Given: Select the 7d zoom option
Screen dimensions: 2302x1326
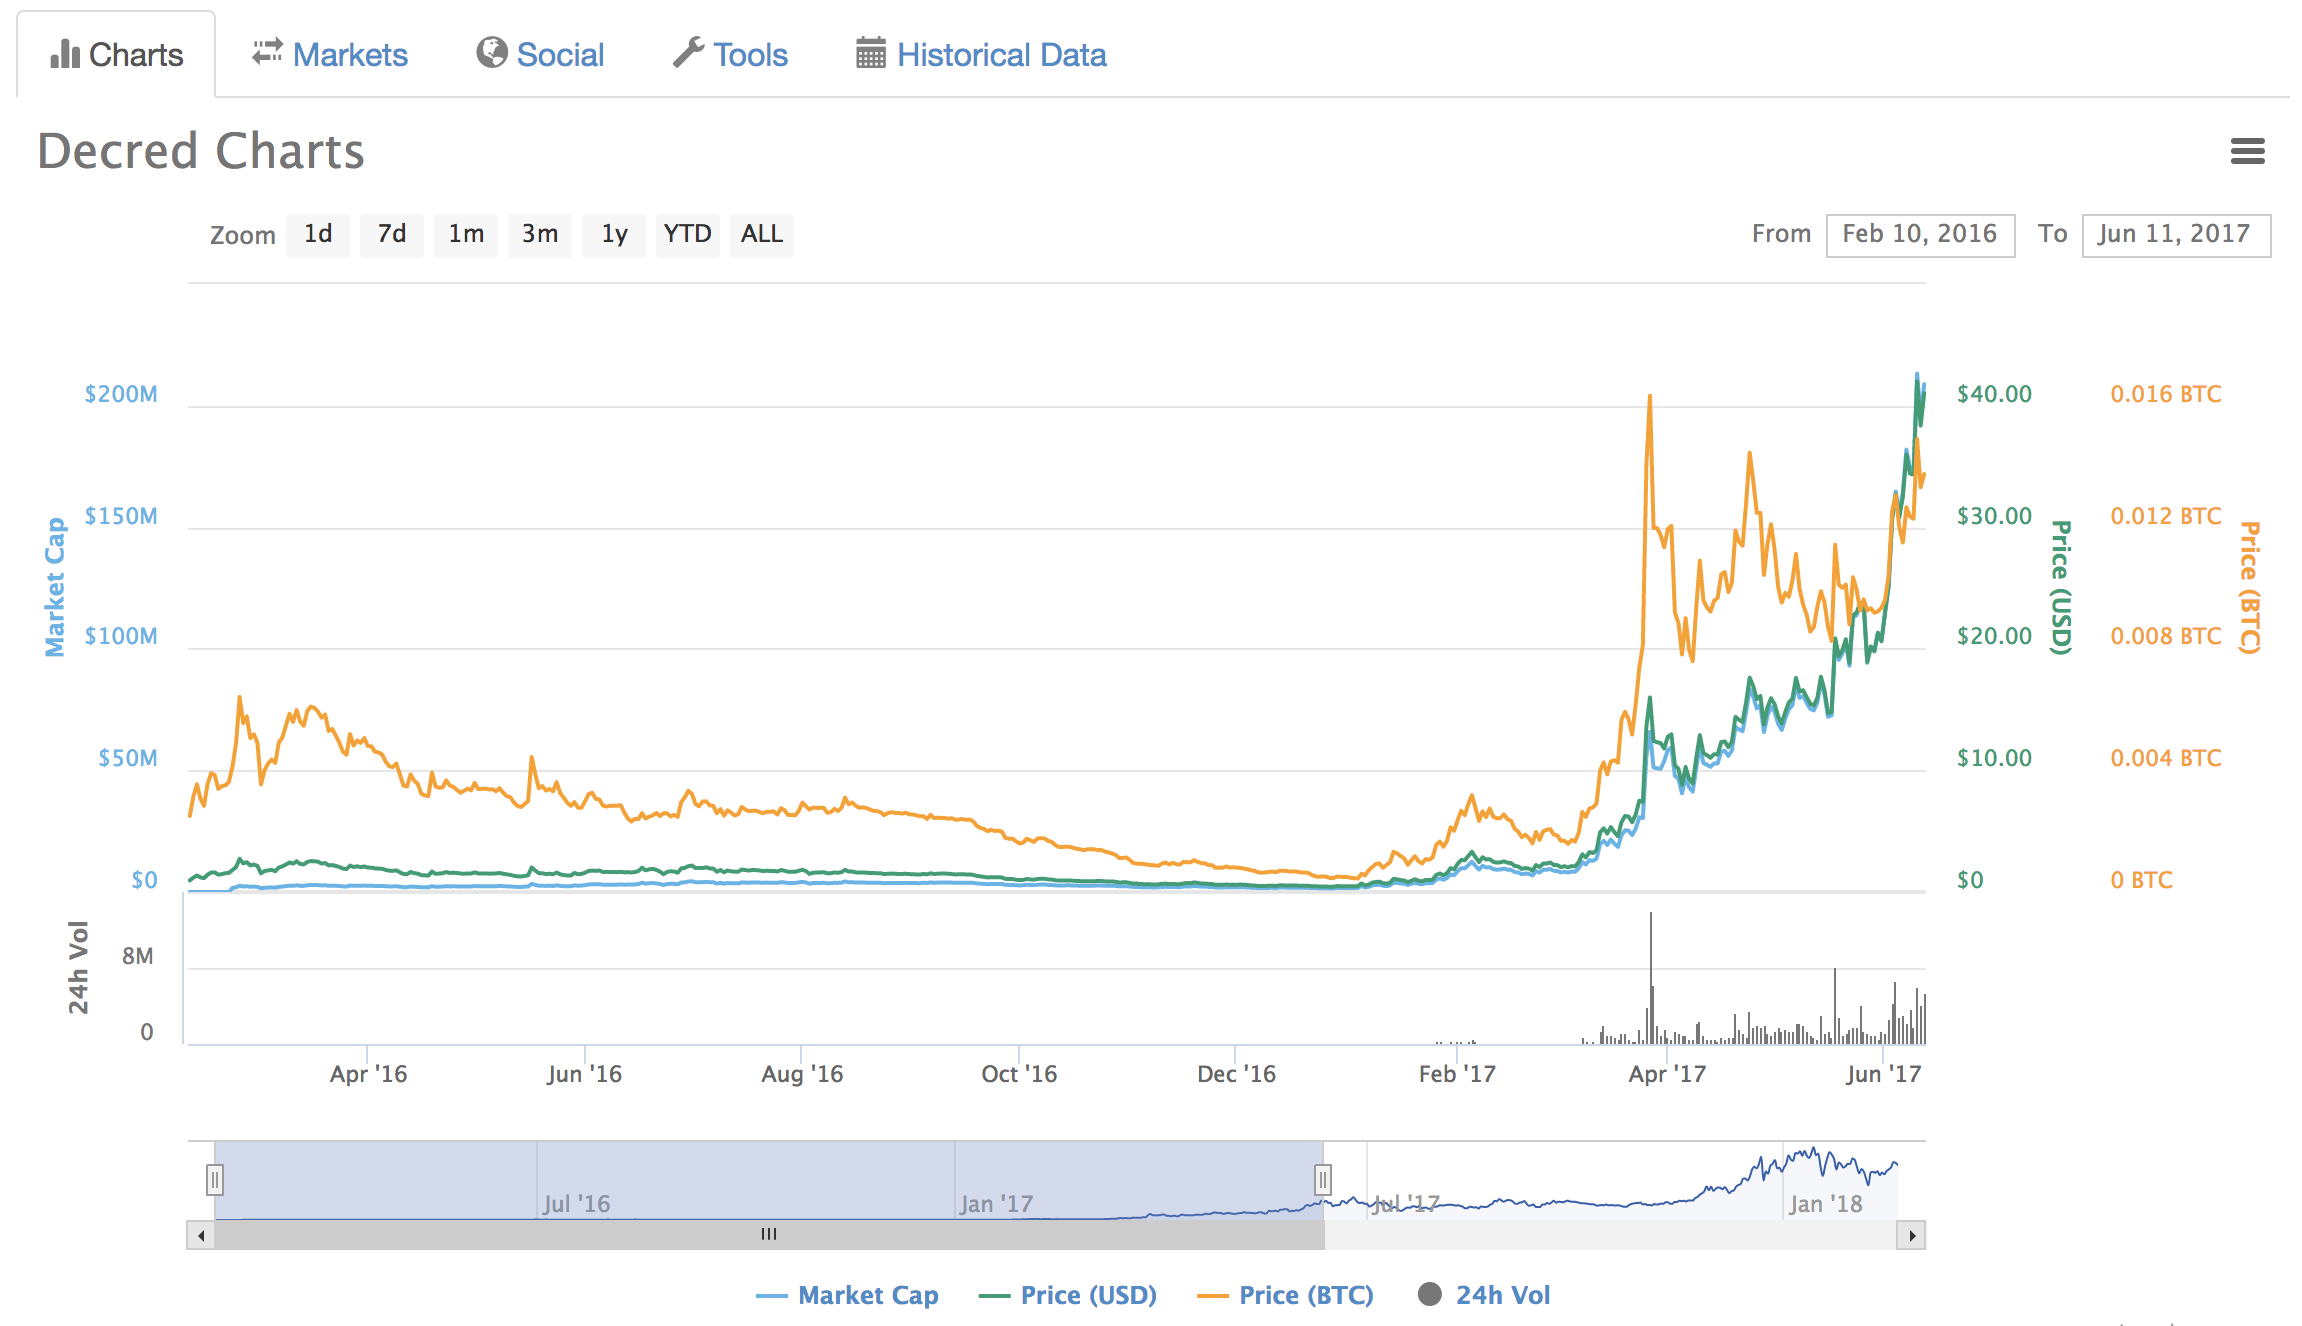Looking at the screenshot, I should point(392,234).
